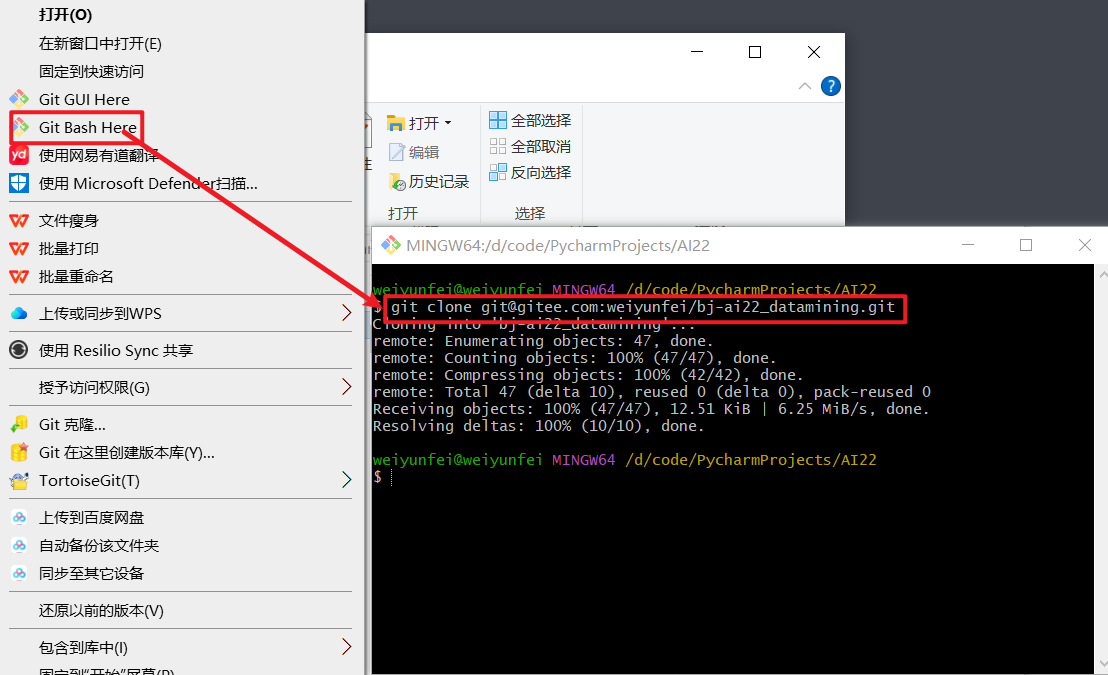Maximize the MINGW64 Git Bash window
This screenshot has height=675, width=1108.
pyautogui.click(x=1026, y=245)
